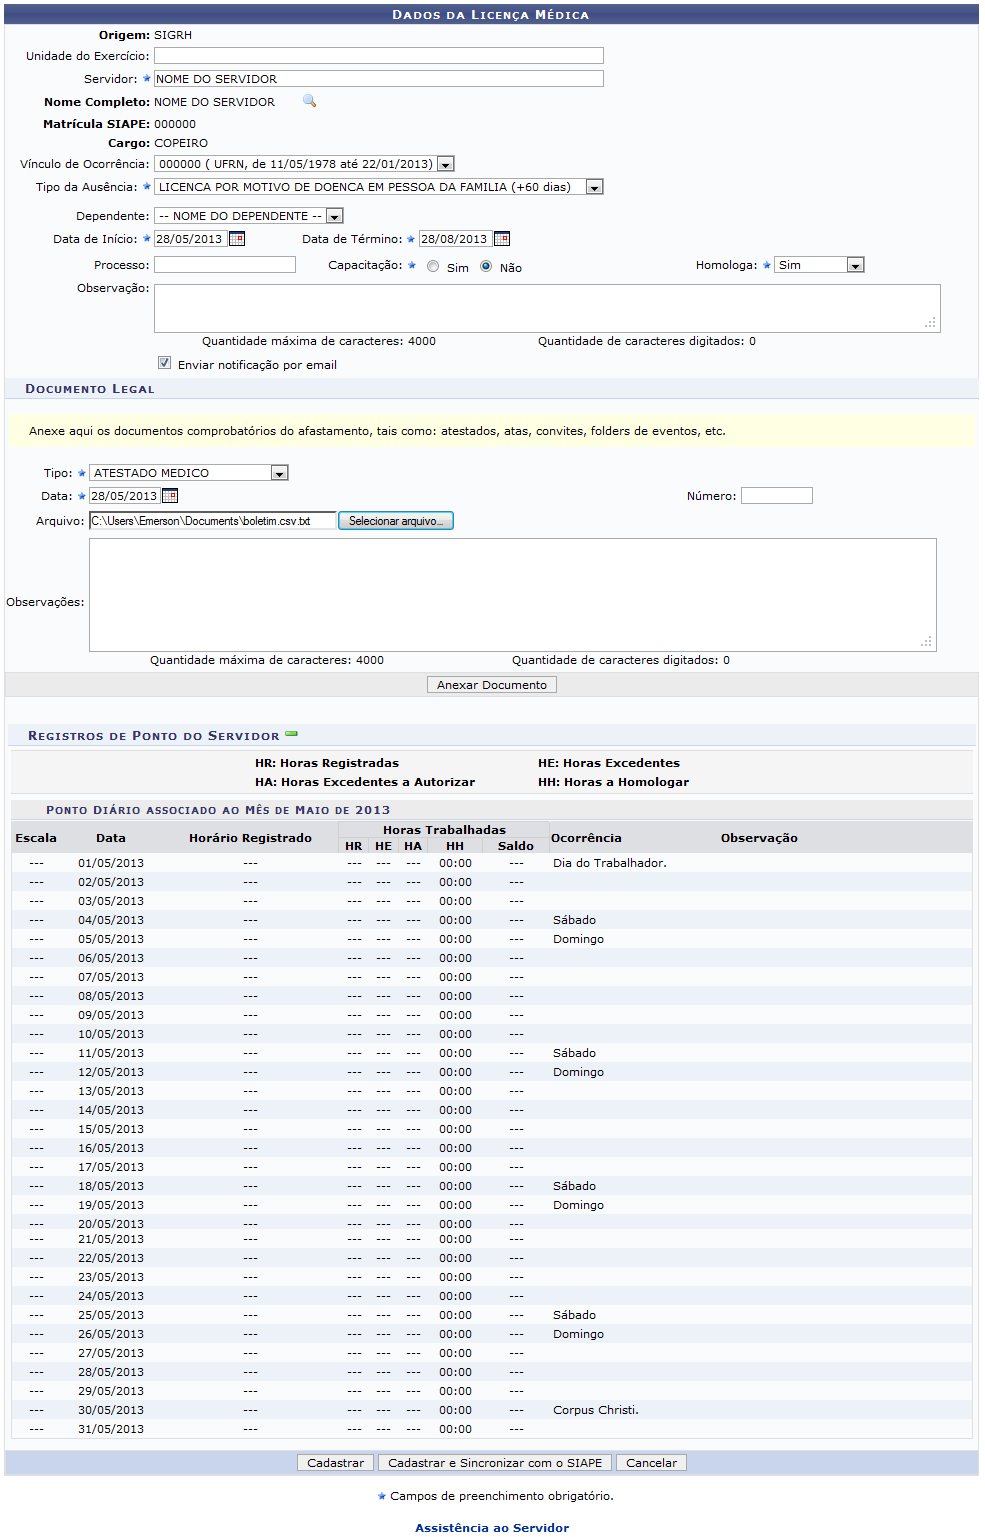
Task: Click the Escala column header
Action: coord(36,838)
